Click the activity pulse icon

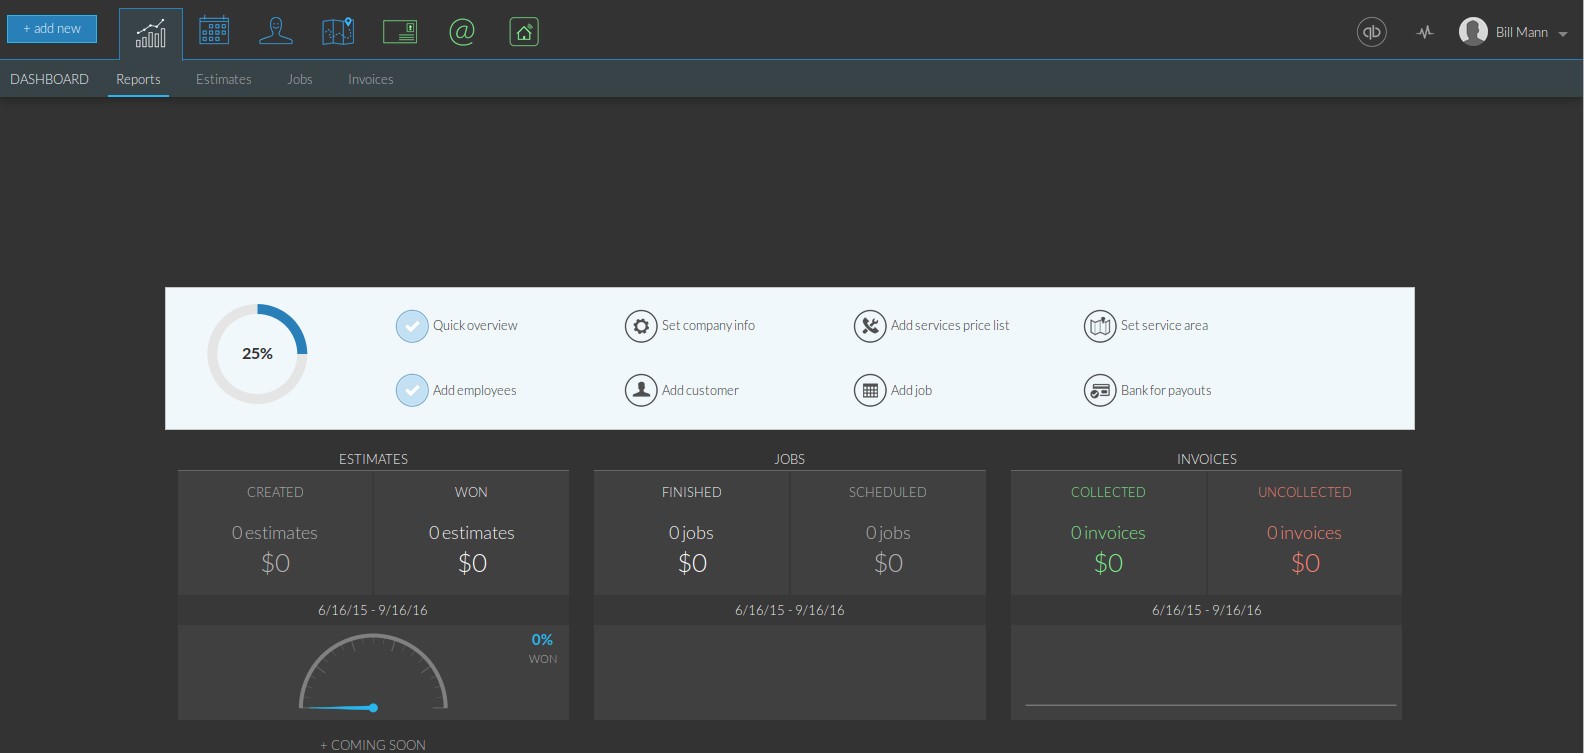(x=1425, y=32)
